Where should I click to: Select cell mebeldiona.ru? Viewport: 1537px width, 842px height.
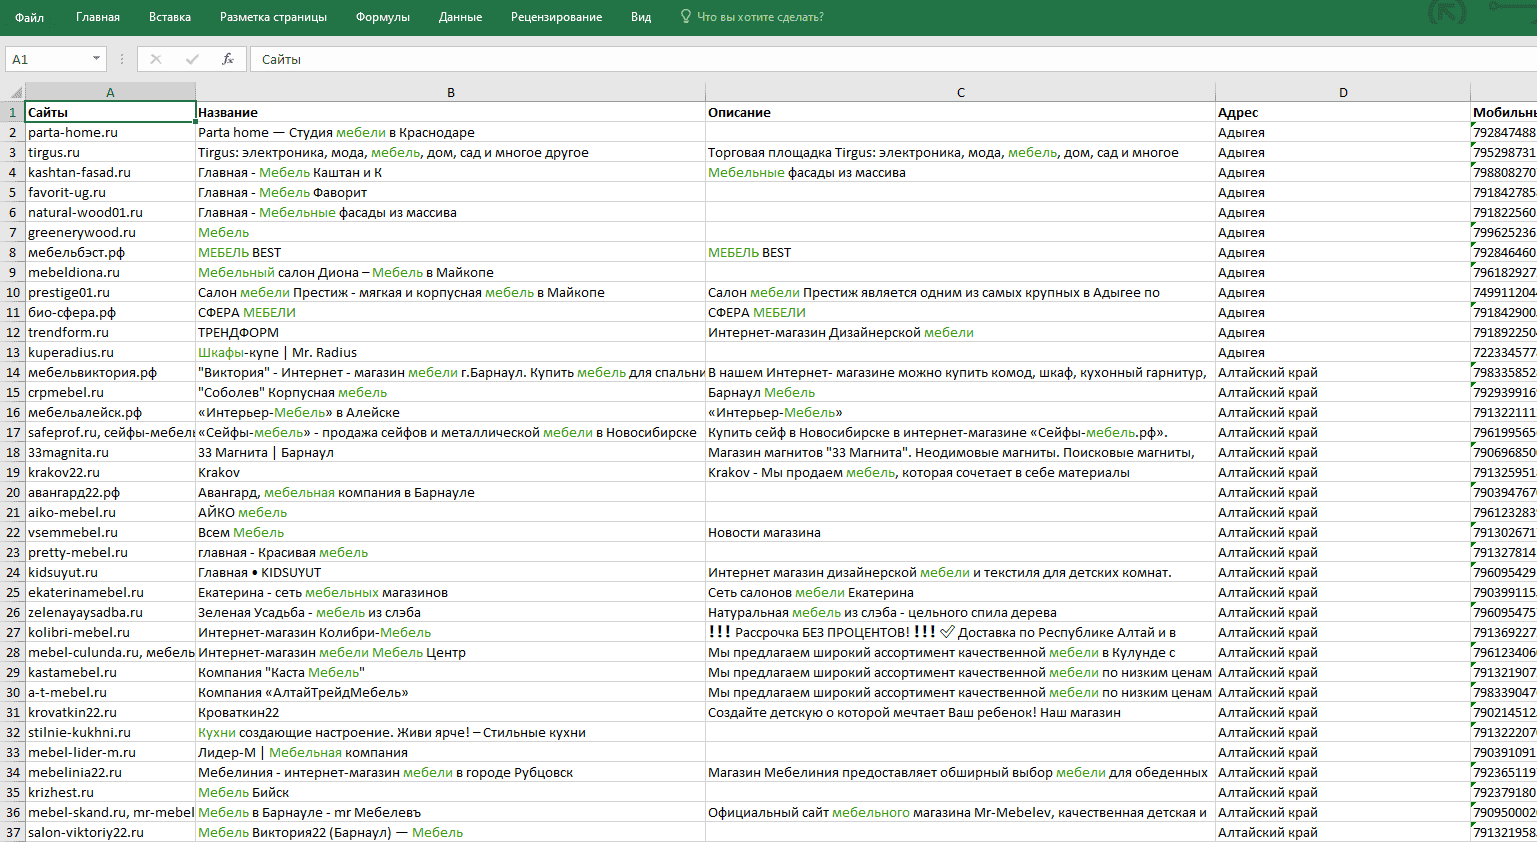click(110, 272)
